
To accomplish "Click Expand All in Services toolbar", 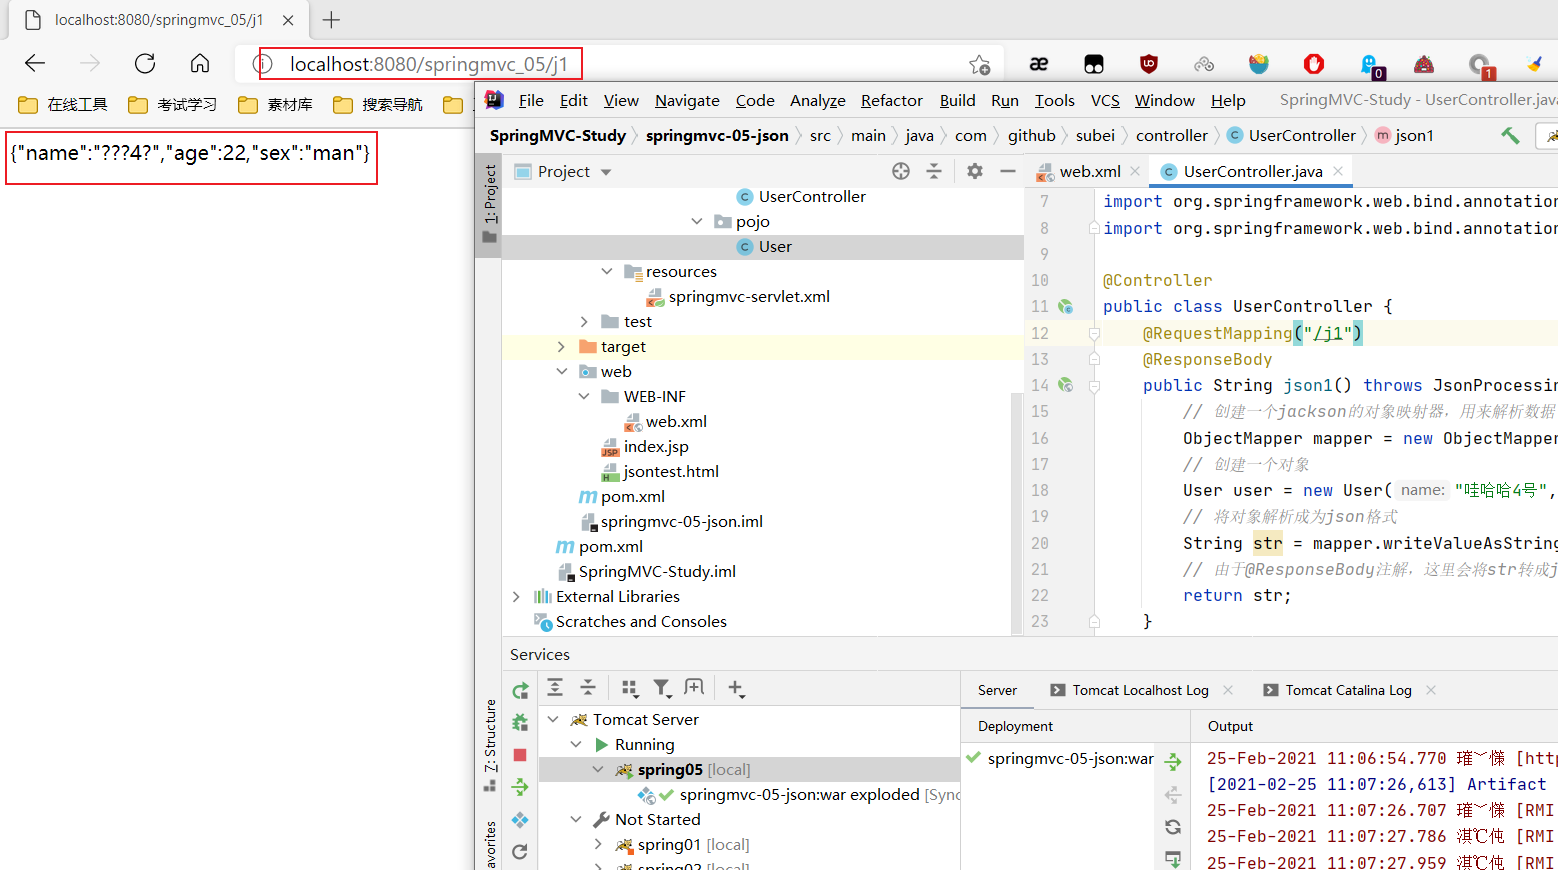I will click(x=555, y=687).
